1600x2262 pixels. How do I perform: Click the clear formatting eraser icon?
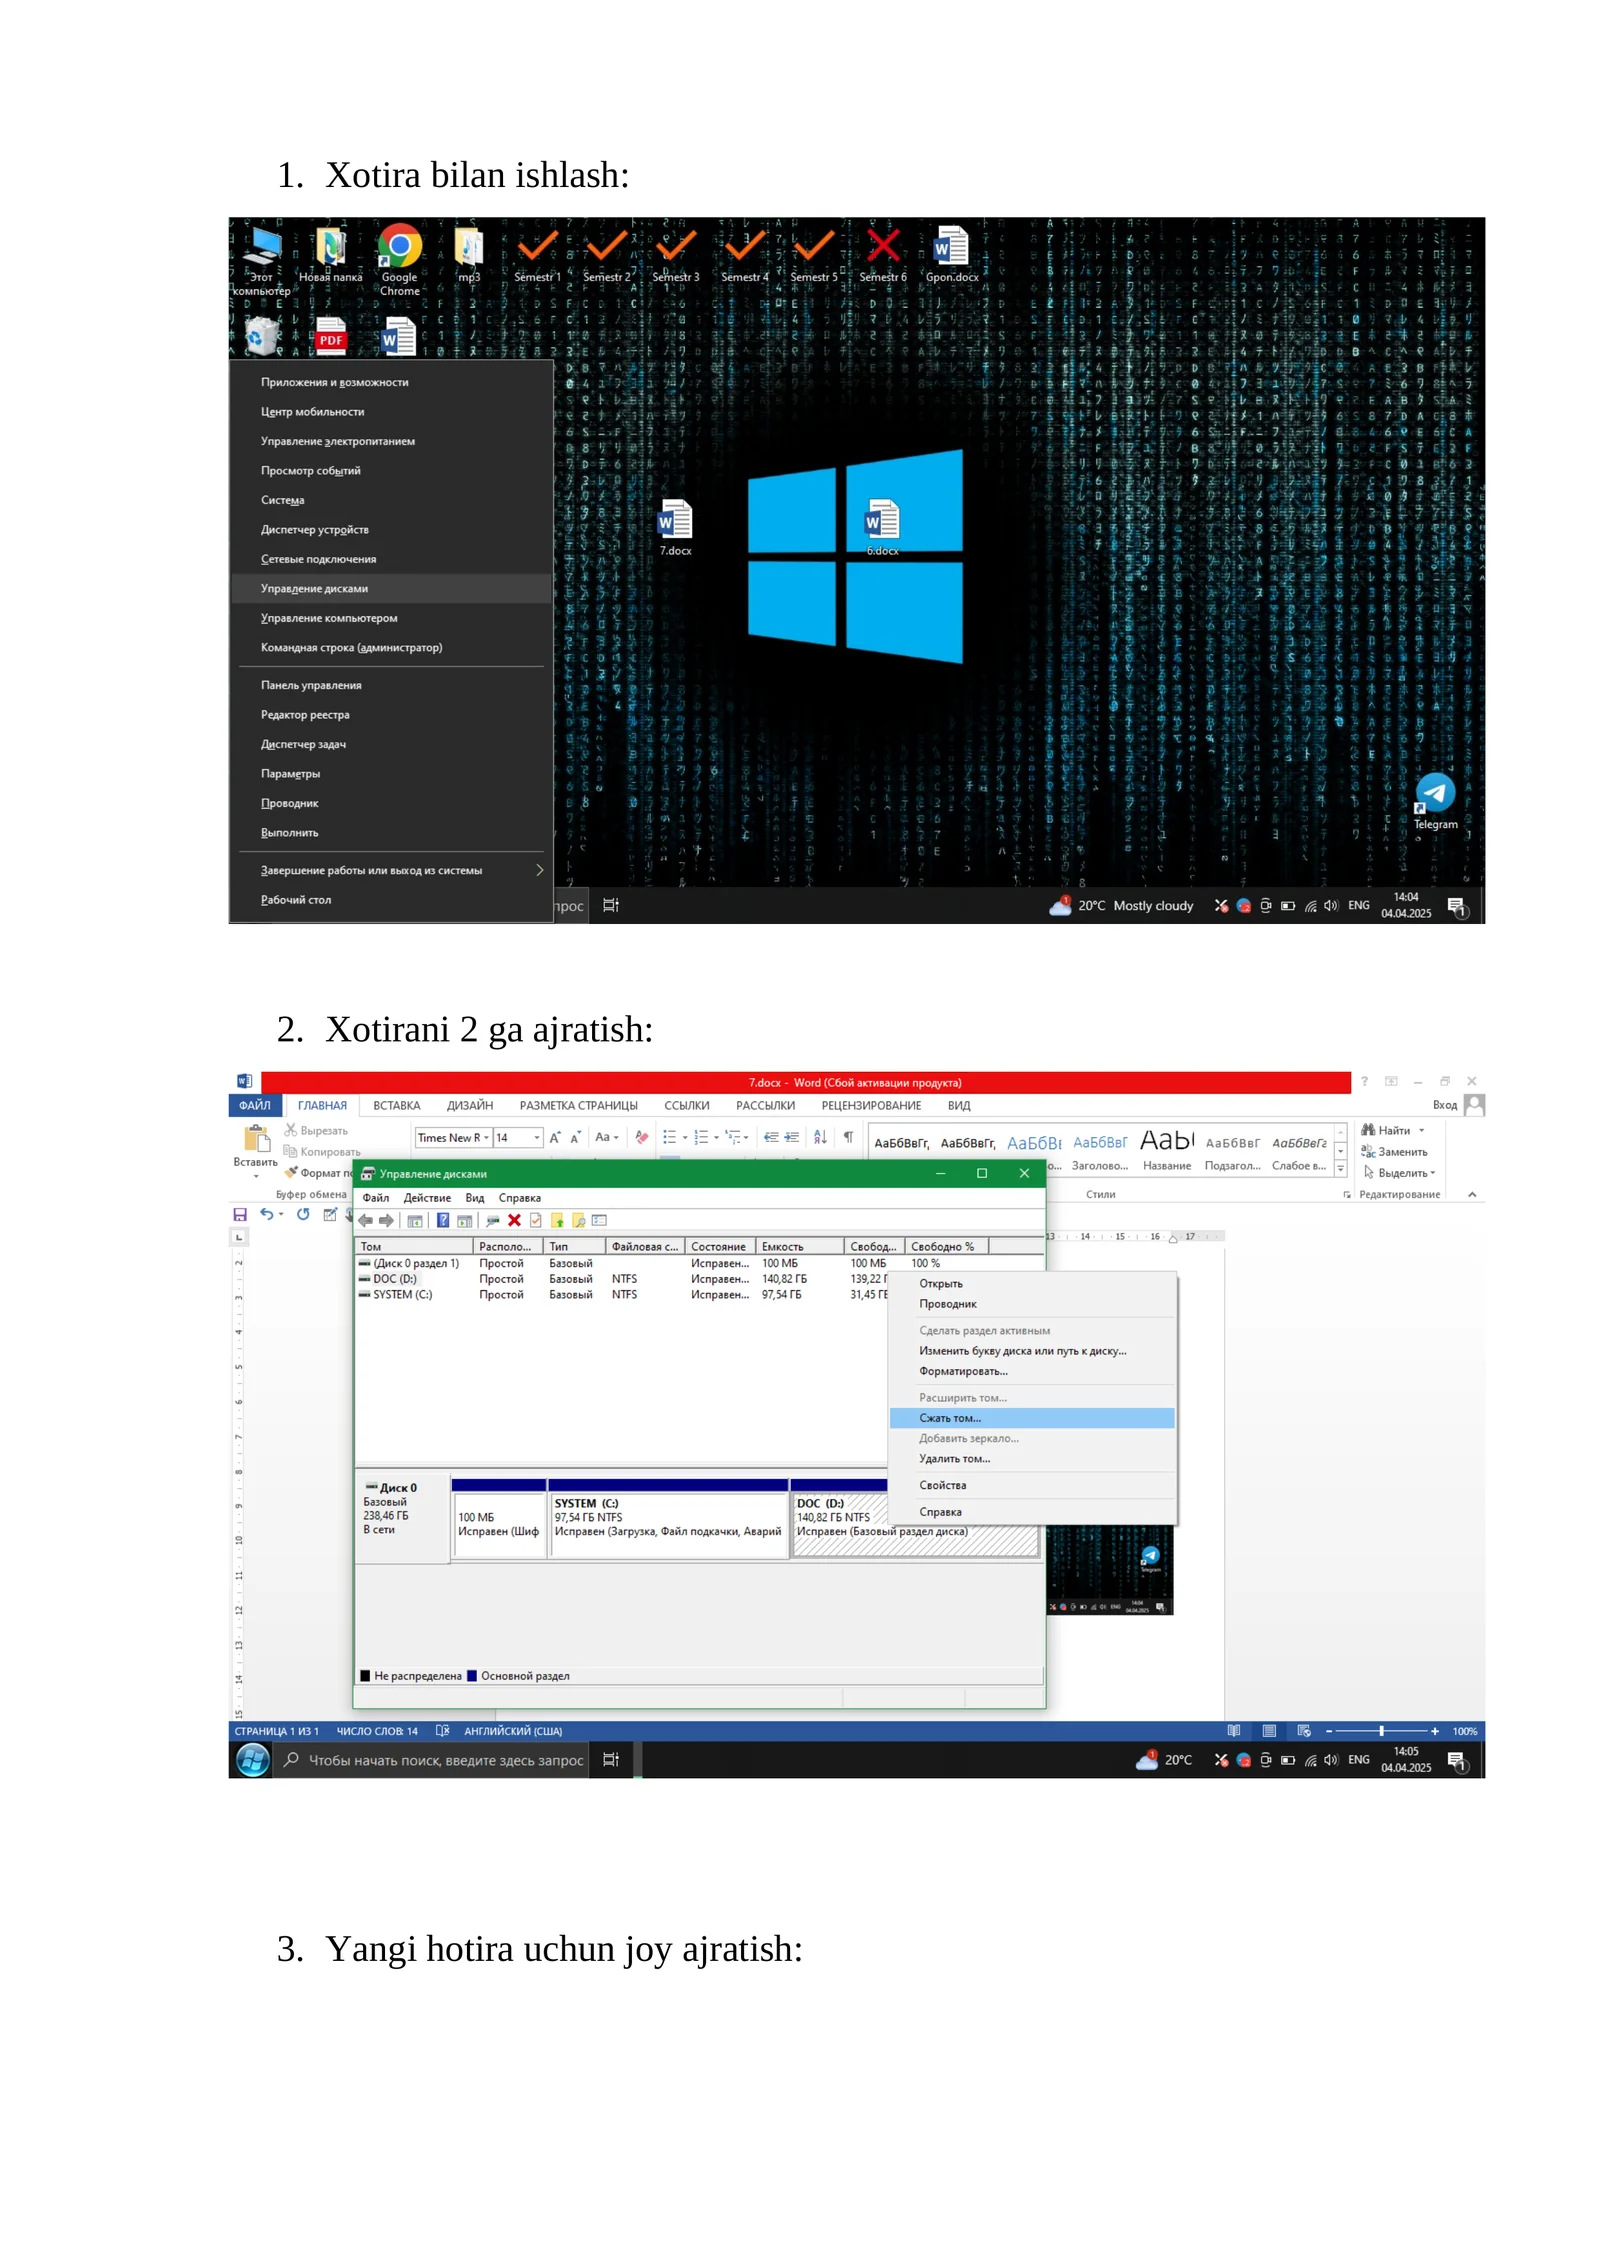(642, 1137)
